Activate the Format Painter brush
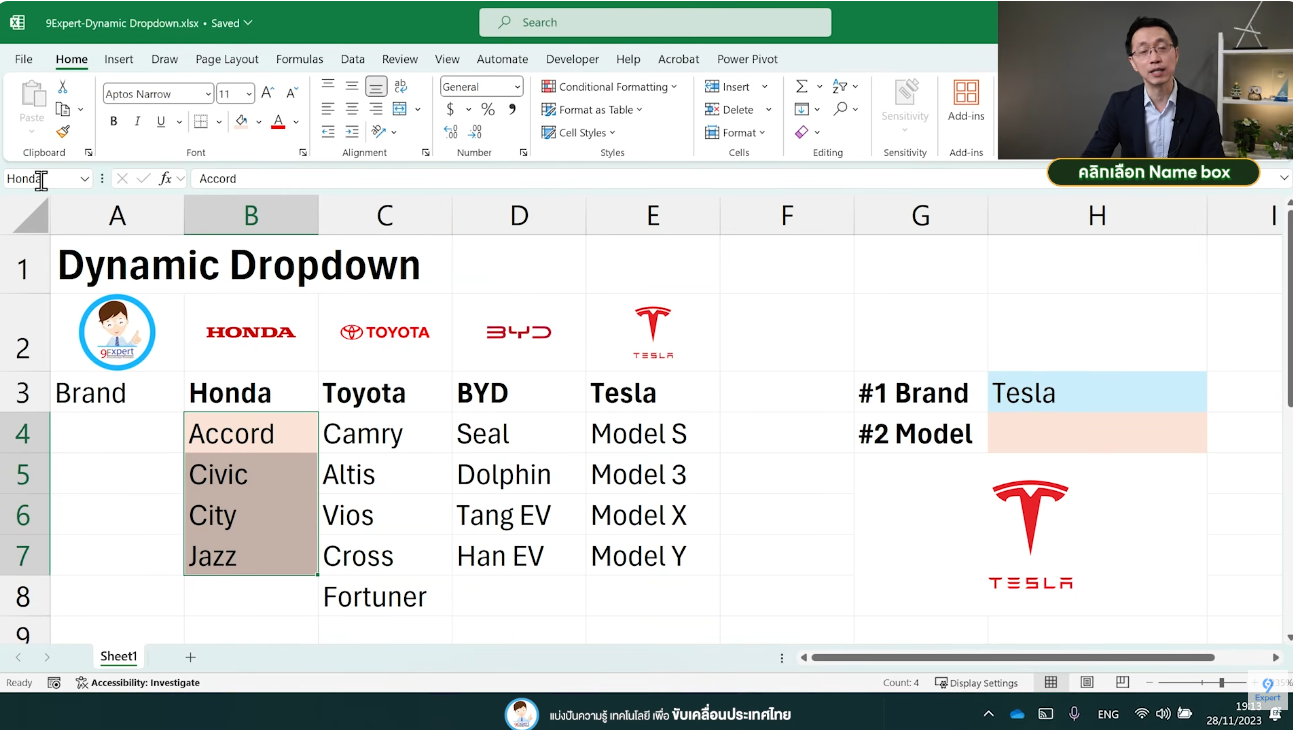Image resolution: width=1293 pixels, height=730 pixels. pos(63,131)
